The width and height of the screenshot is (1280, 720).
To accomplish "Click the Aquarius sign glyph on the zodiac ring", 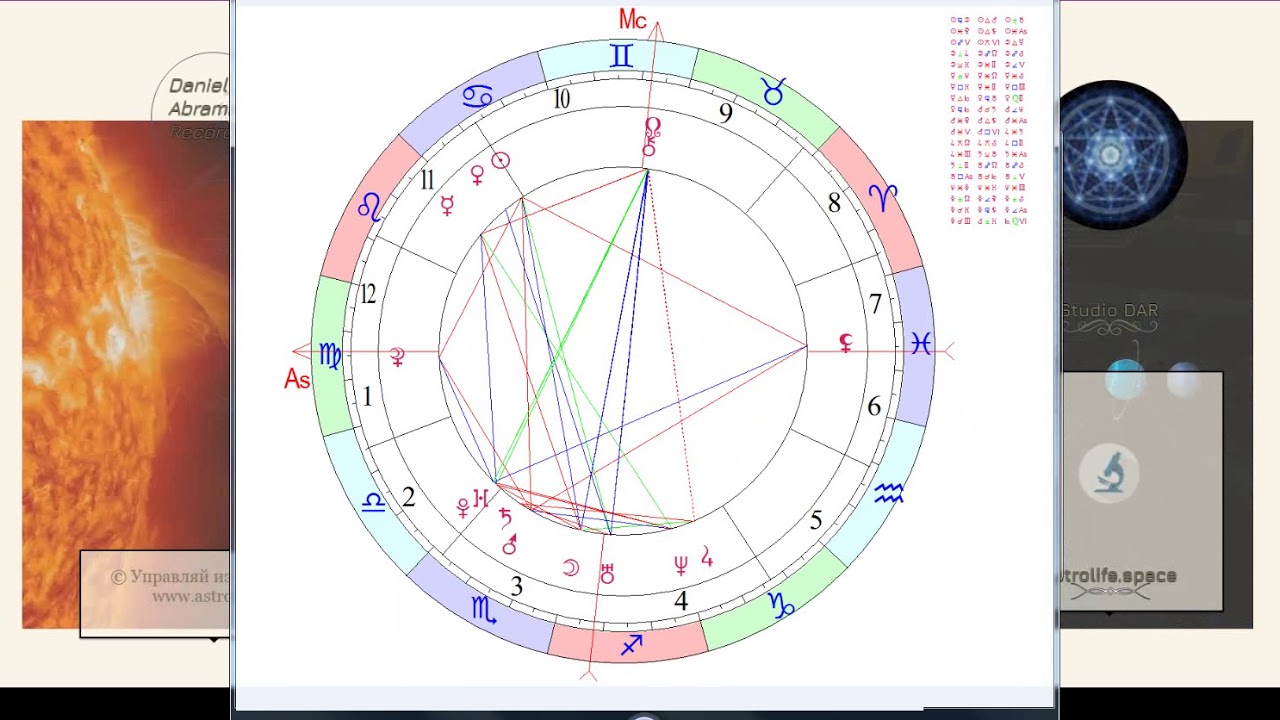I will tap(888, 492).
